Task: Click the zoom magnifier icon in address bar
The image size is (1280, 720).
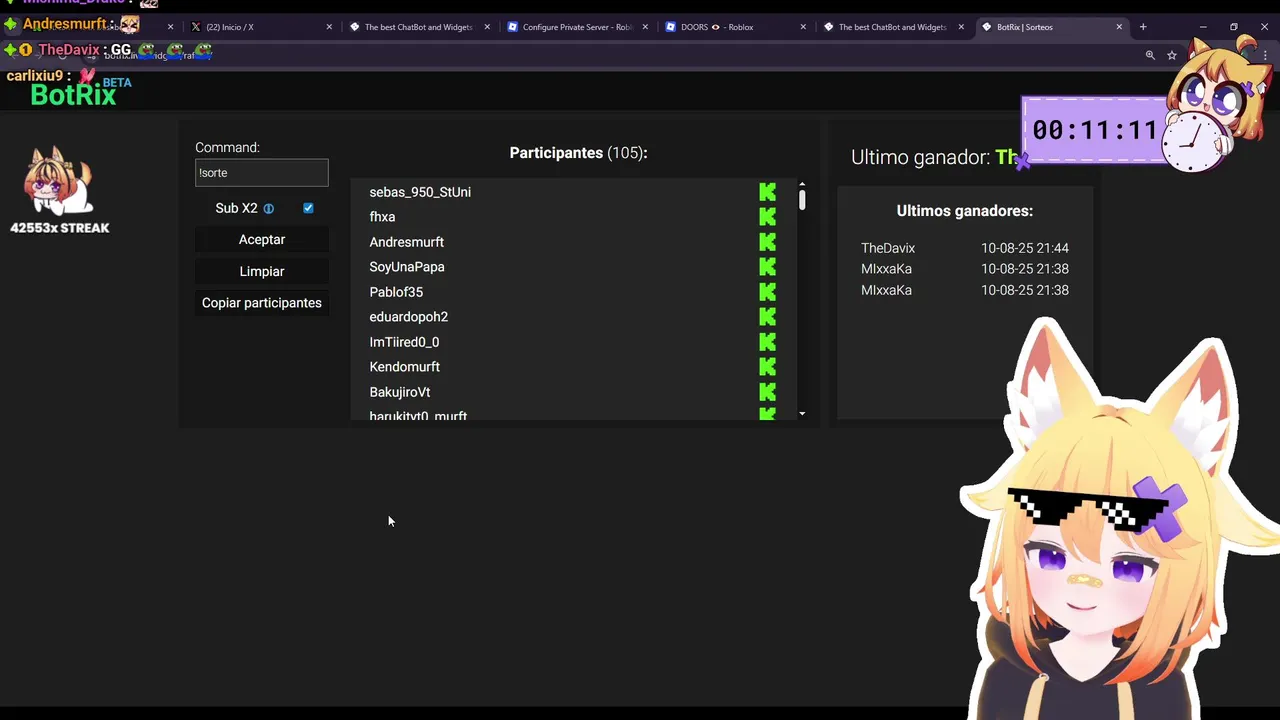Action: coord(1150,55)
